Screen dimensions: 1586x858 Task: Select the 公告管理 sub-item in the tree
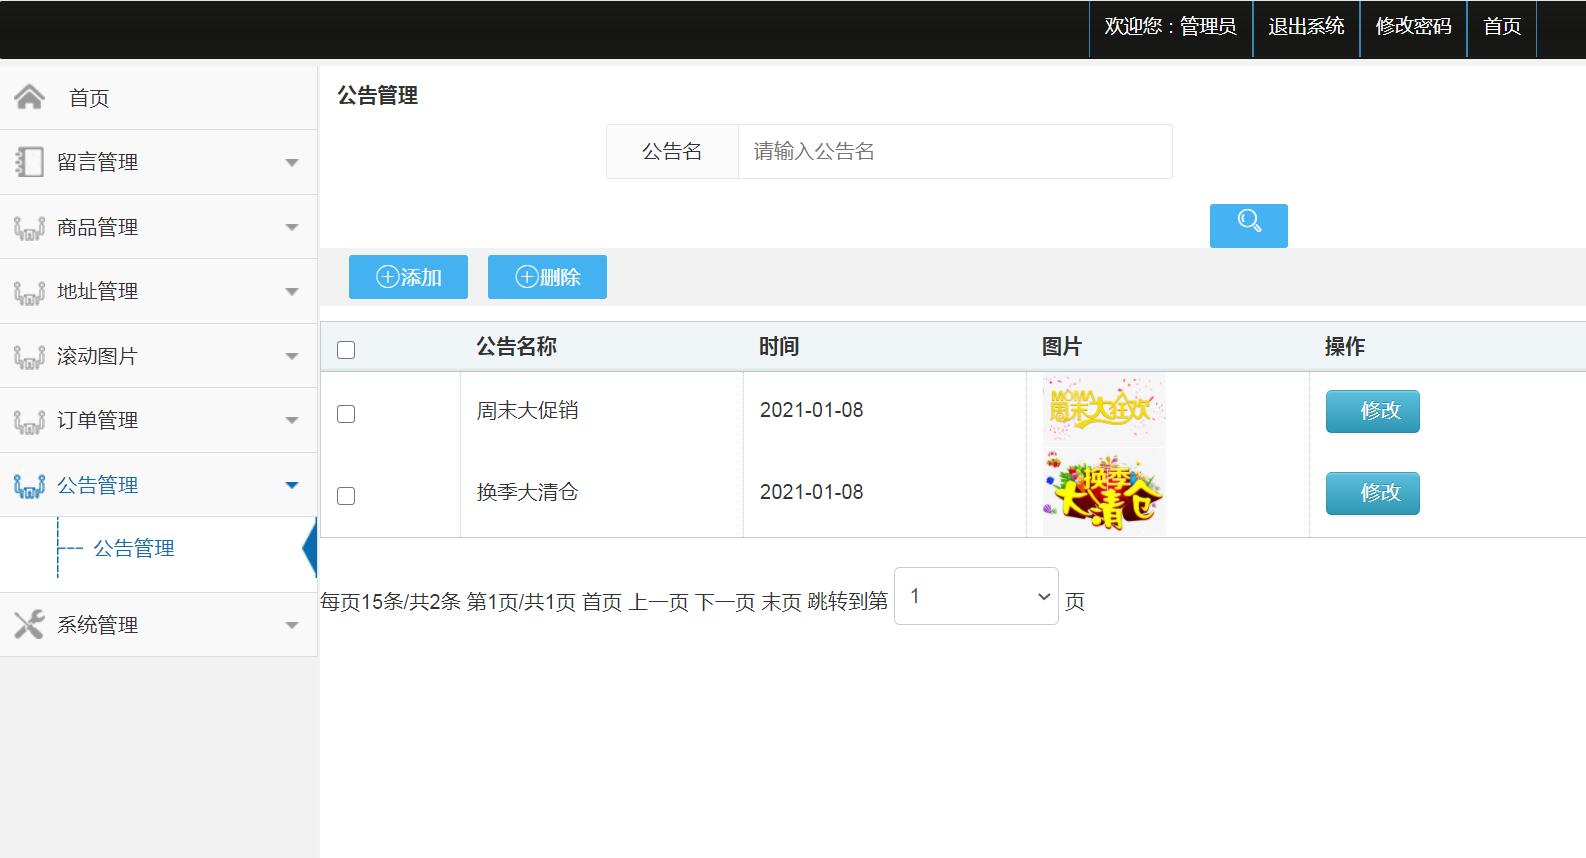click(134, 548)
